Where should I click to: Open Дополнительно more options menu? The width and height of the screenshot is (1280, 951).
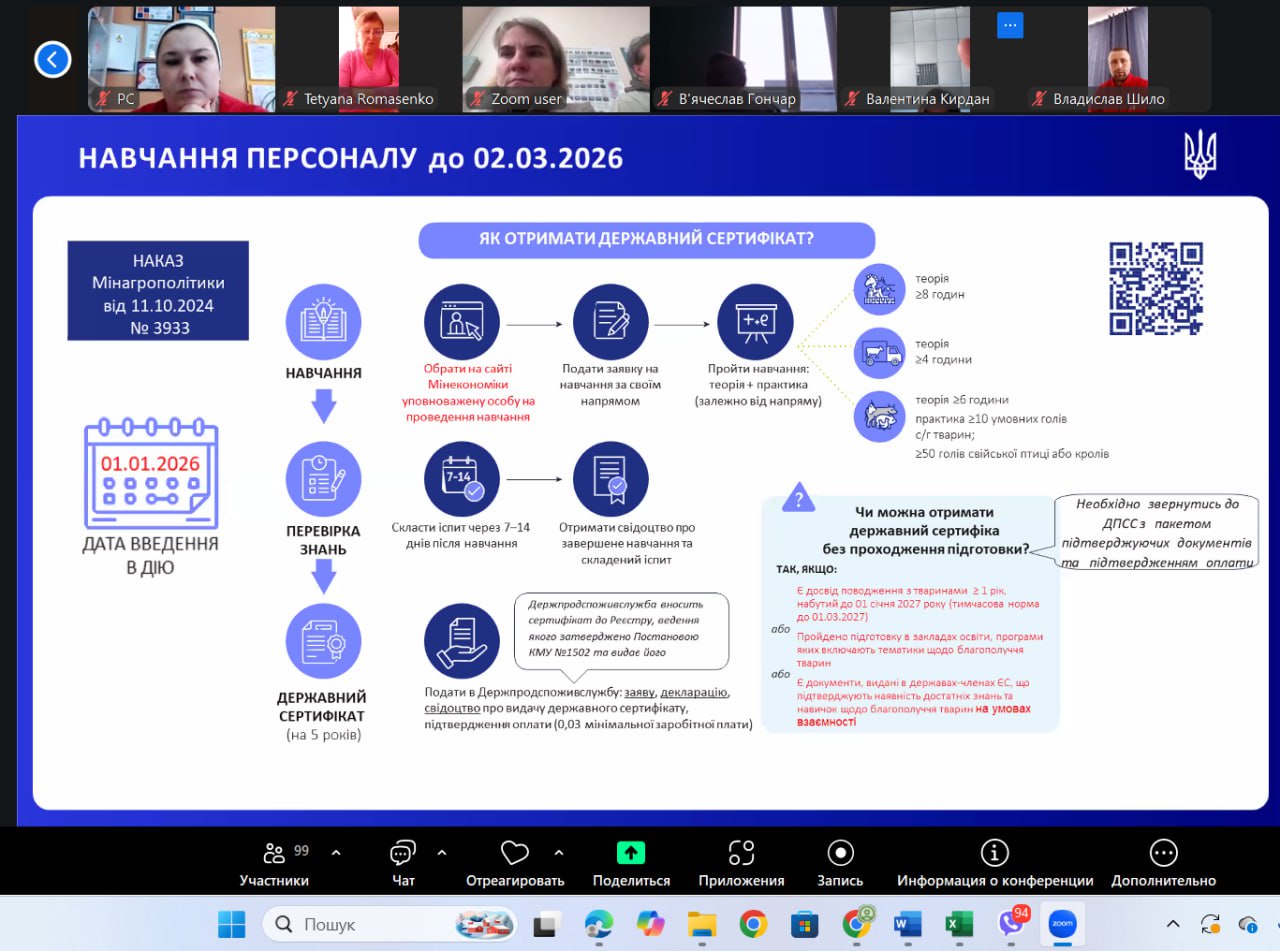(1163, 853)
